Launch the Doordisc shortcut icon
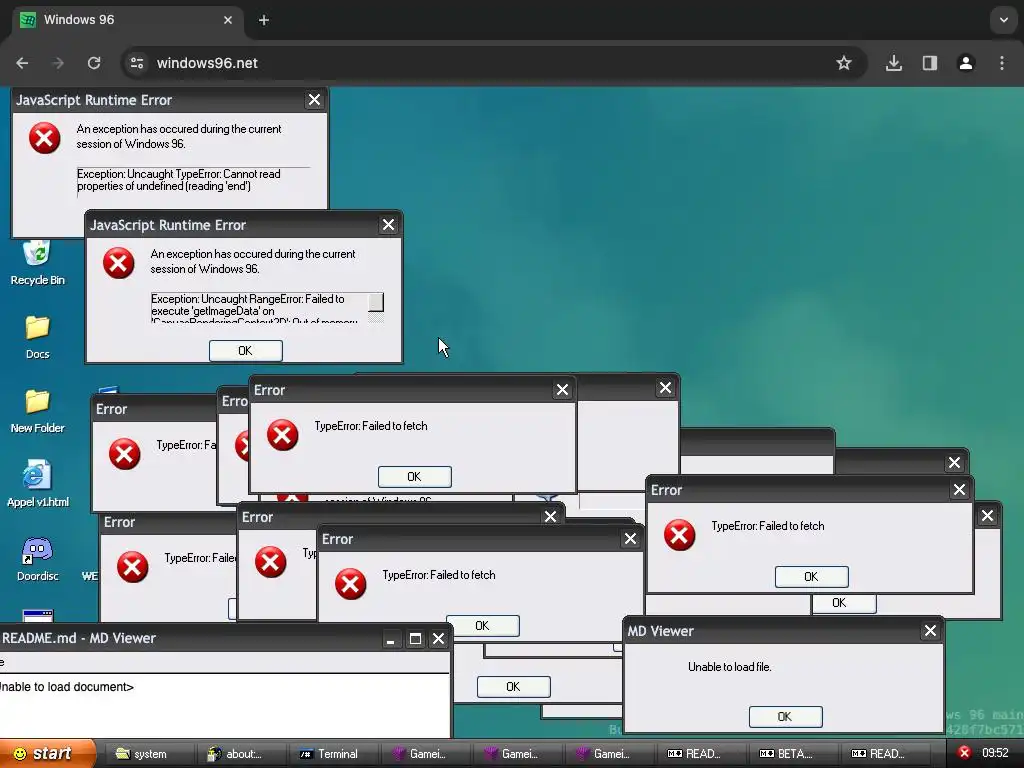The height and width of the screenshot is (768, 1024). pyautogui.click(x=37, y=559)
